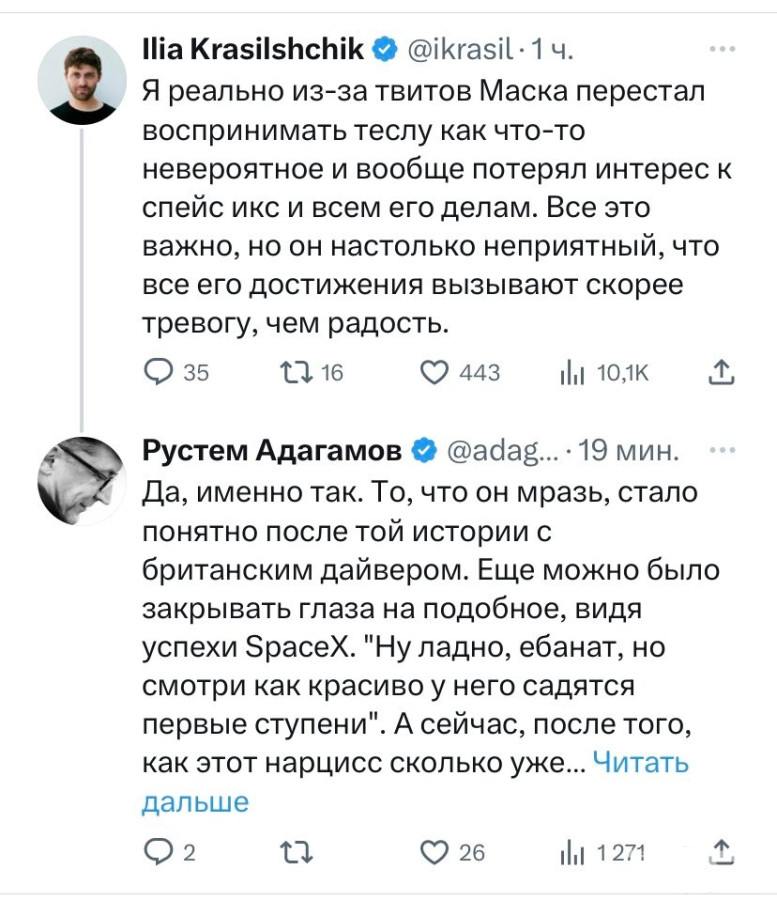The height and width of the screenshot is (900, 777).
Task: Like Рустем Адагамов's reply
Action: pos(434,852)
